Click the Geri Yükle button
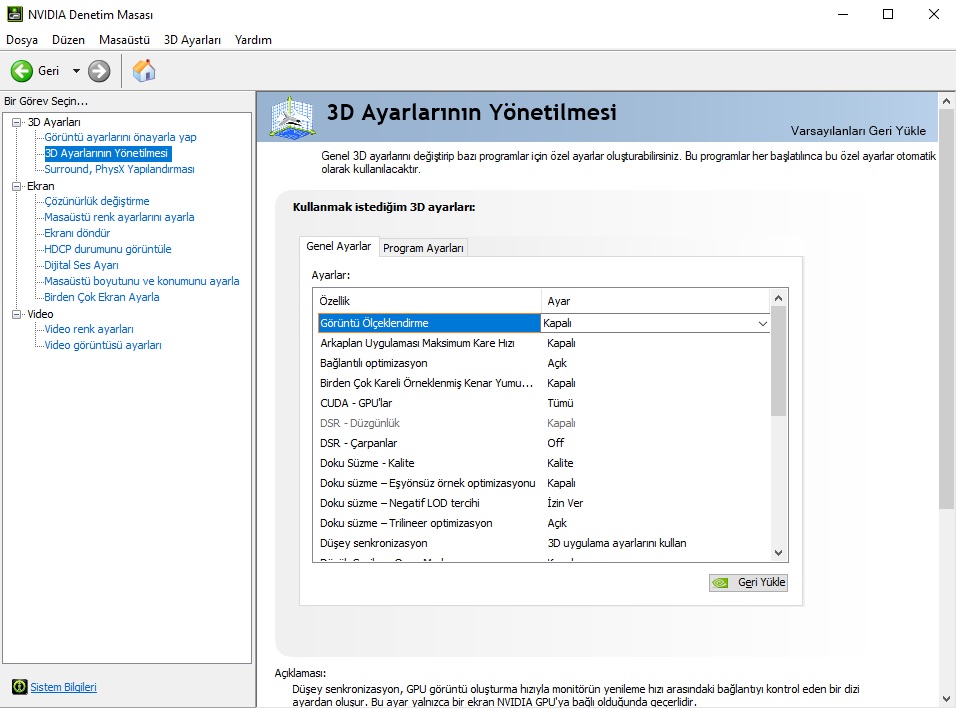 [748, 582]
